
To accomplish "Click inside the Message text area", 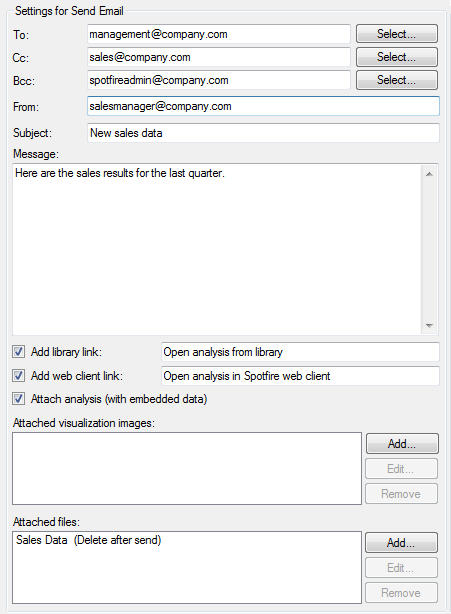I will pos(216,249).
